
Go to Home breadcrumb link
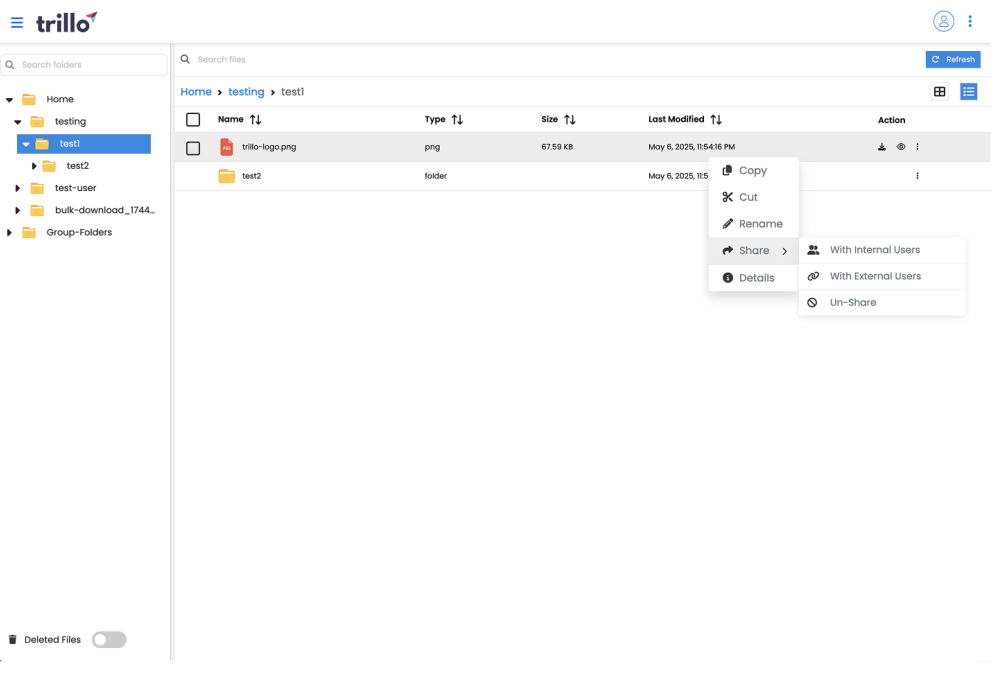[x=196, y=92]
